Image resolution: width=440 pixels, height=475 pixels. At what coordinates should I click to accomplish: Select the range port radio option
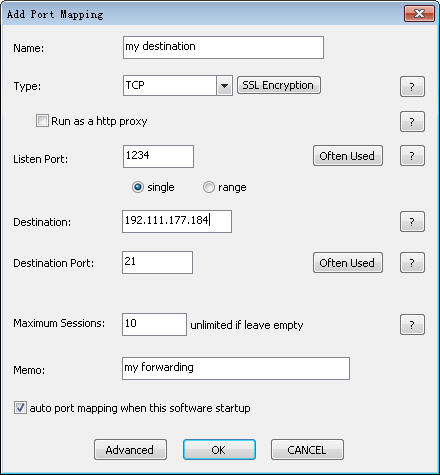pyautogui.click(x=209, y=187)
